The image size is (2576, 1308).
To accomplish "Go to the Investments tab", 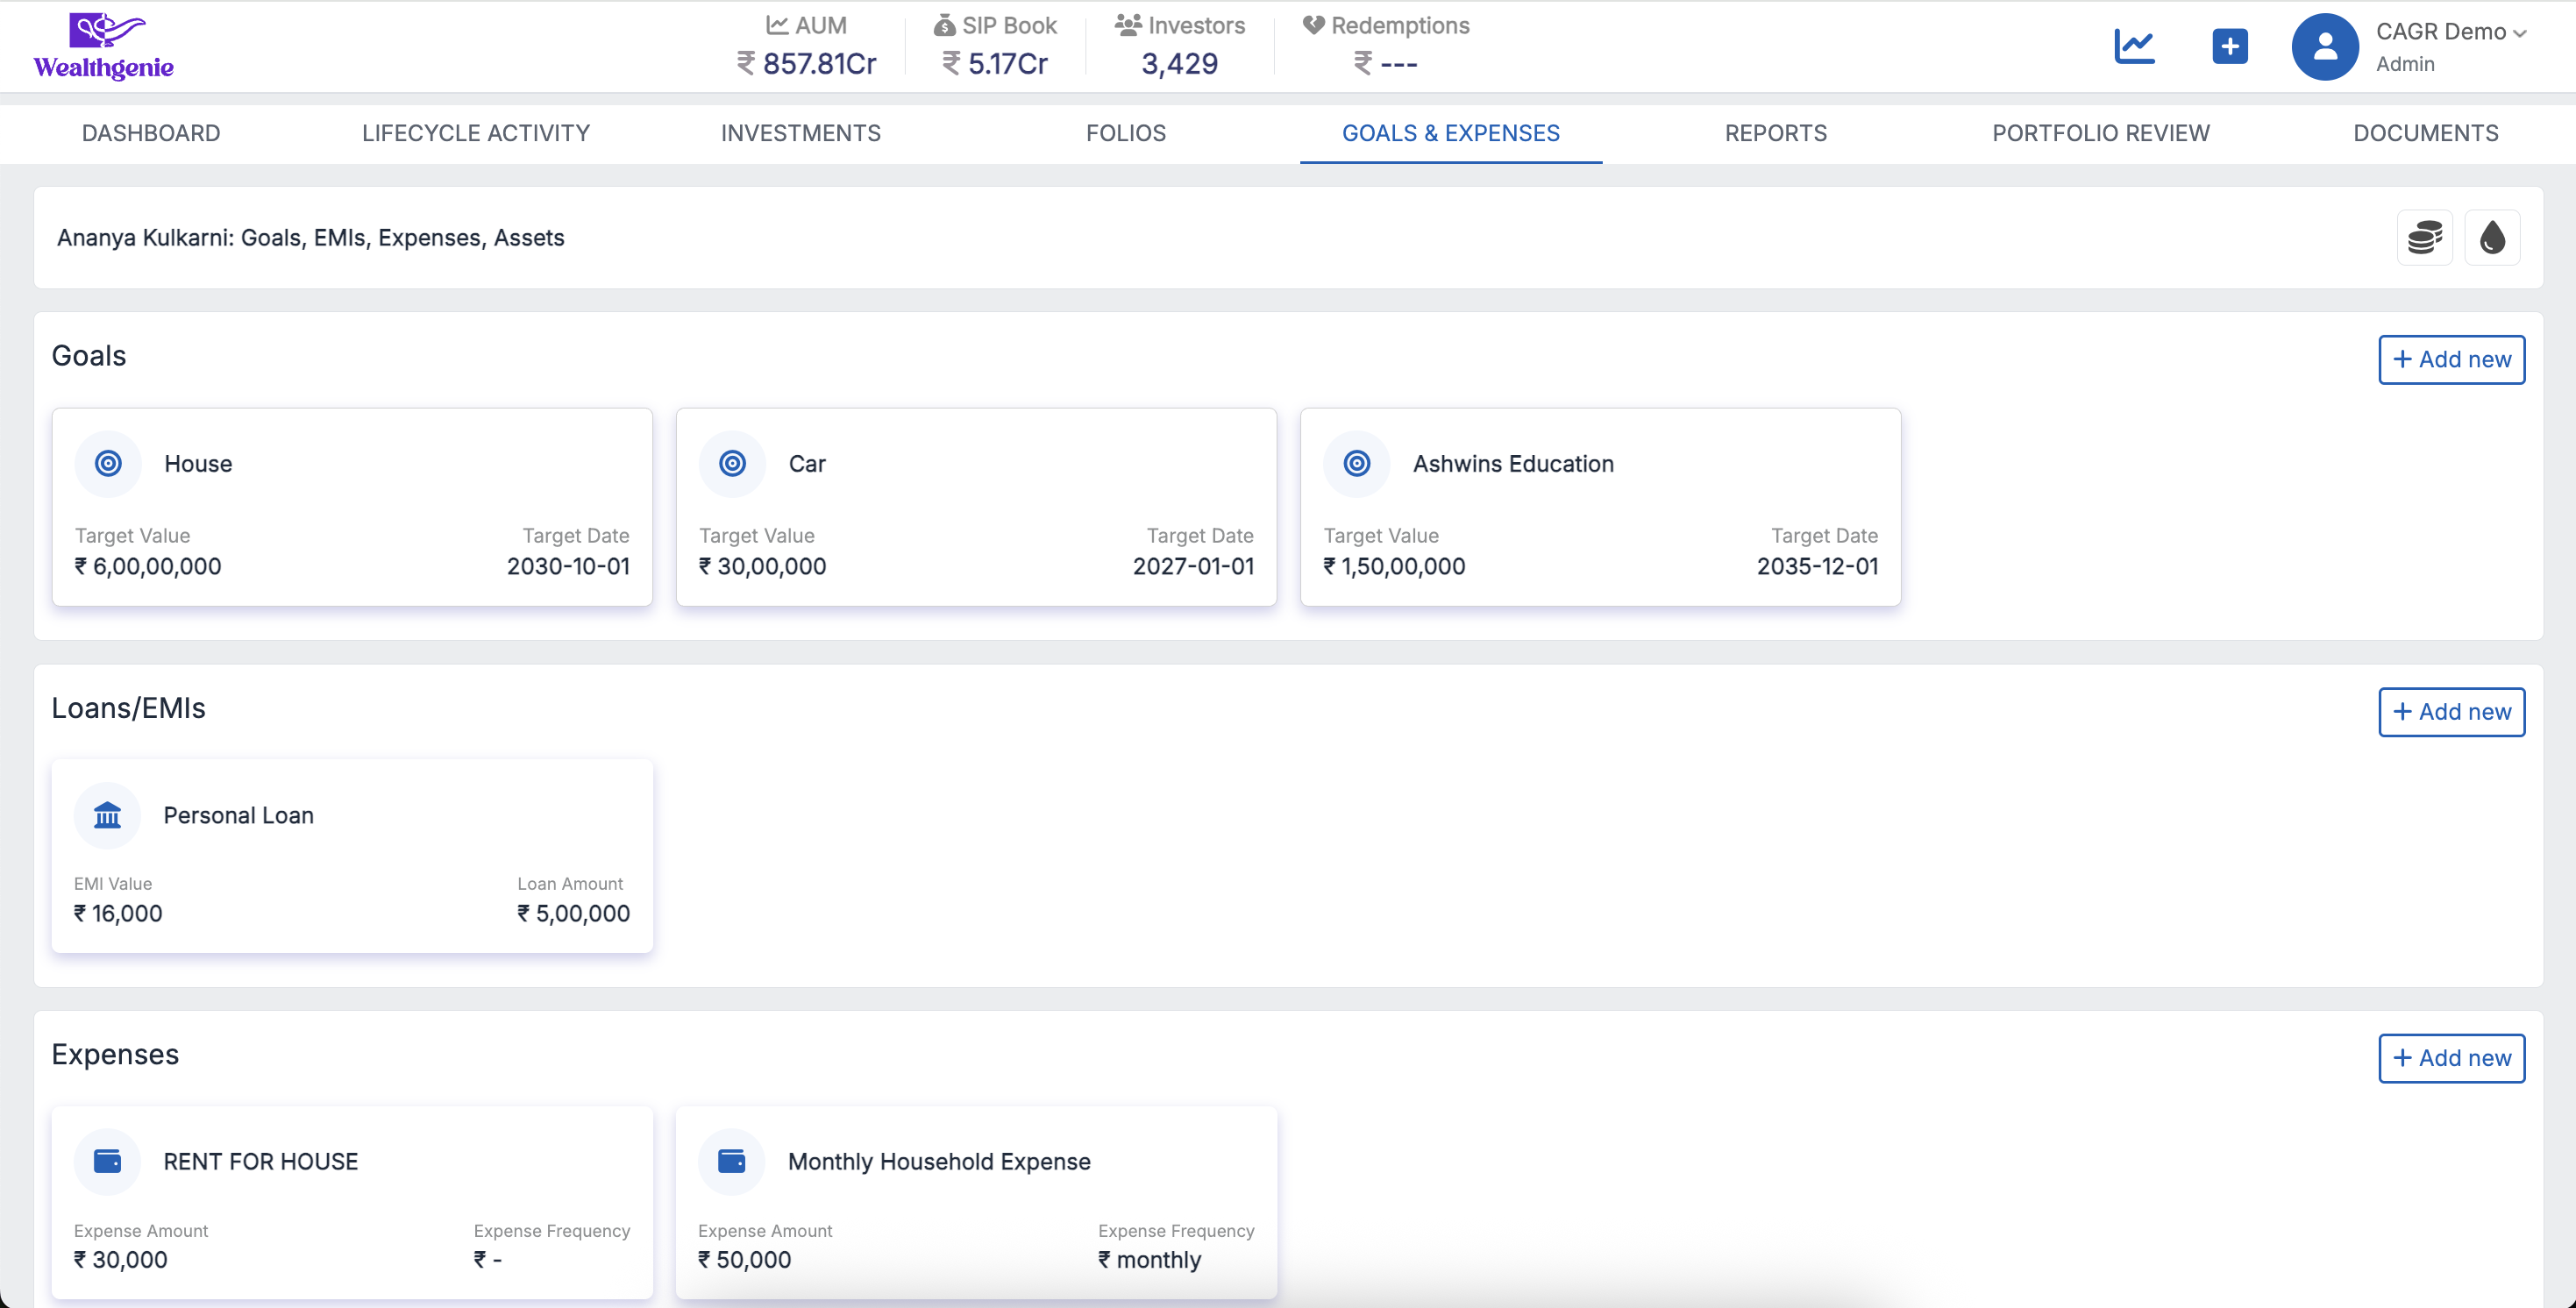I will click(x=800, y=133).
